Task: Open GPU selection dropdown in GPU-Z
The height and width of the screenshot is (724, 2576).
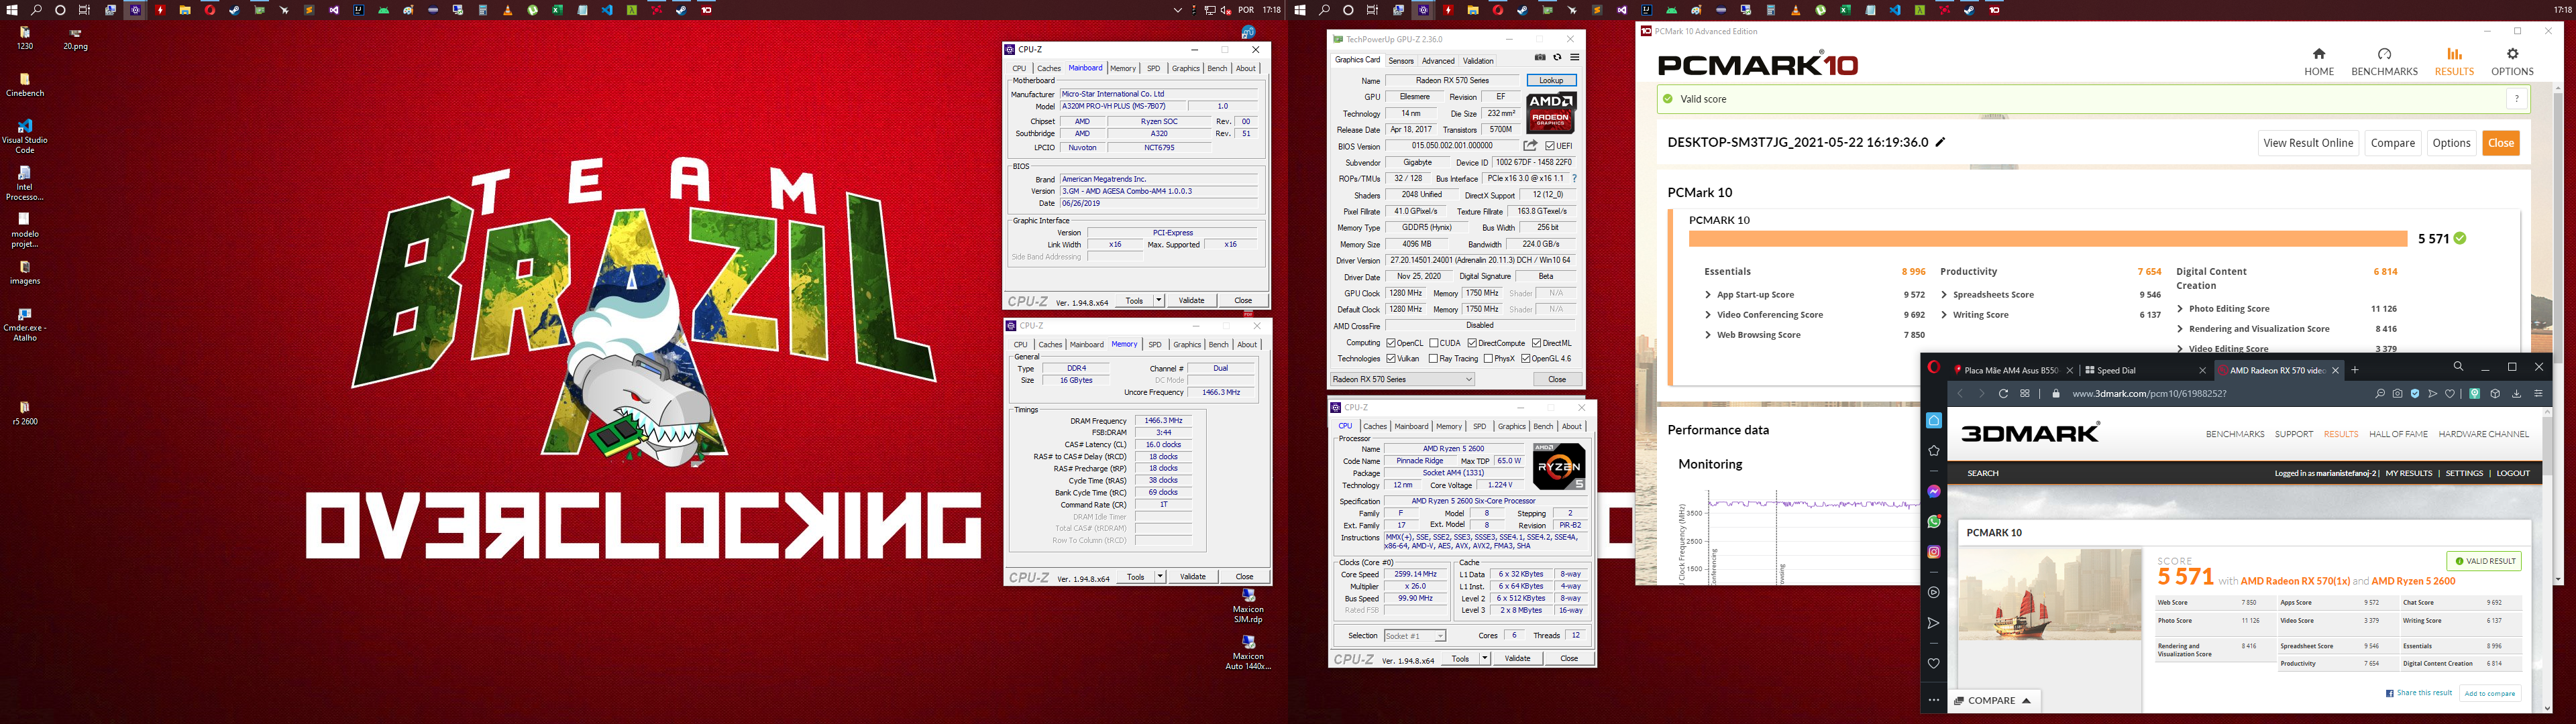Action: click(x=1403, y=379)
